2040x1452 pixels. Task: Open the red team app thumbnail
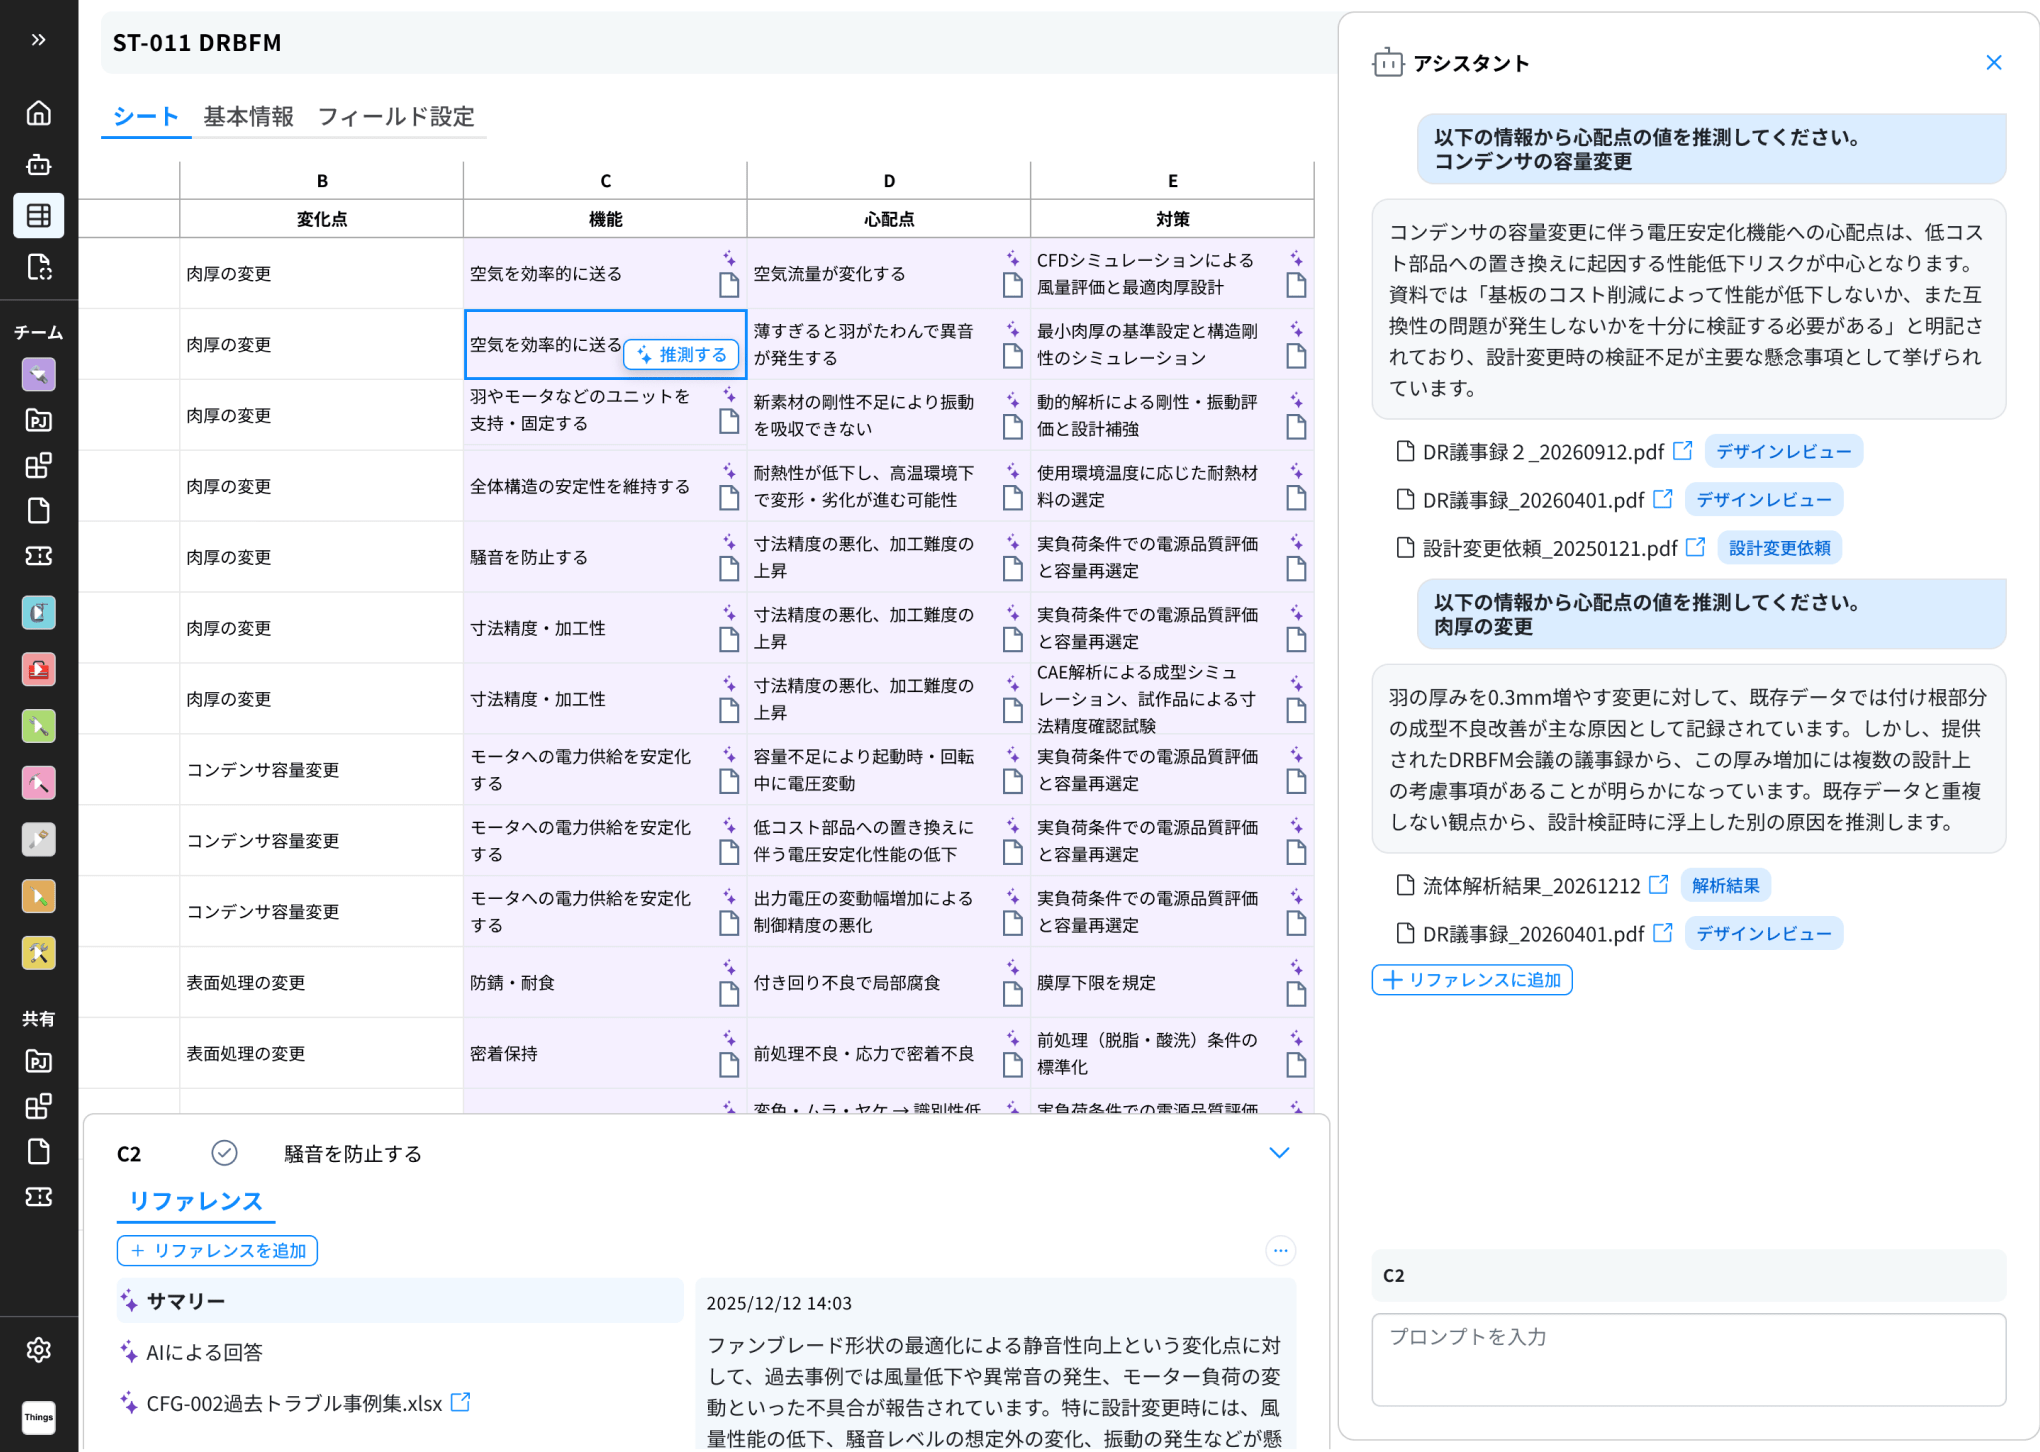tap(38, 669)
